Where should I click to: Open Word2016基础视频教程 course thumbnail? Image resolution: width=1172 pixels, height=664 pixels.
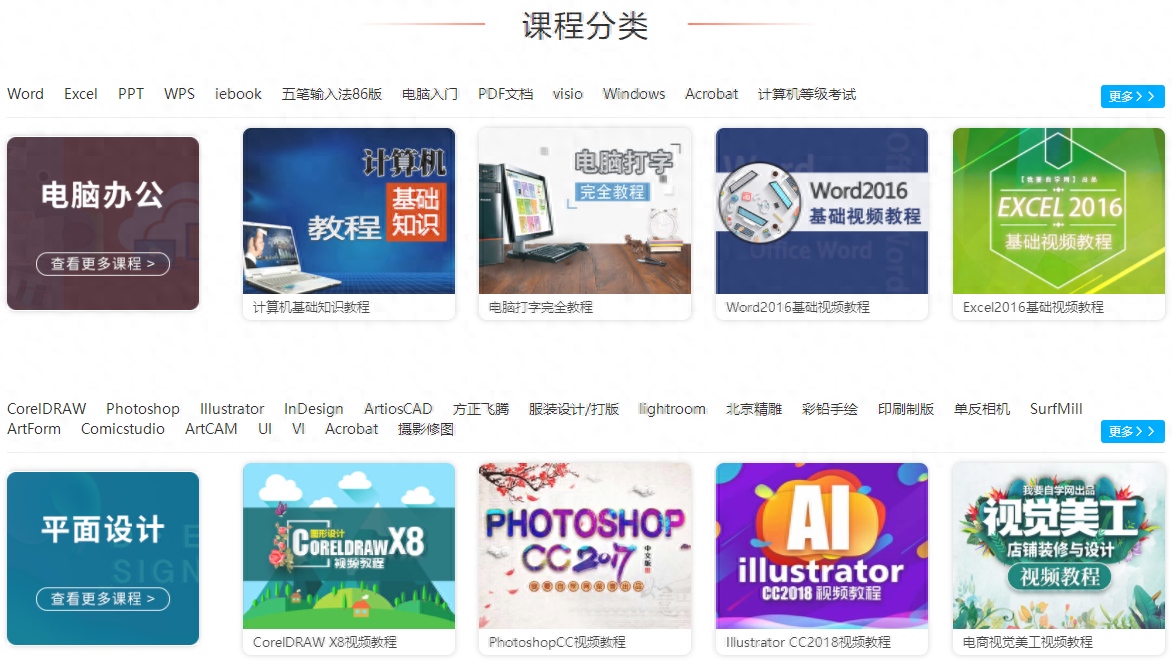click(x=822, y=211)
